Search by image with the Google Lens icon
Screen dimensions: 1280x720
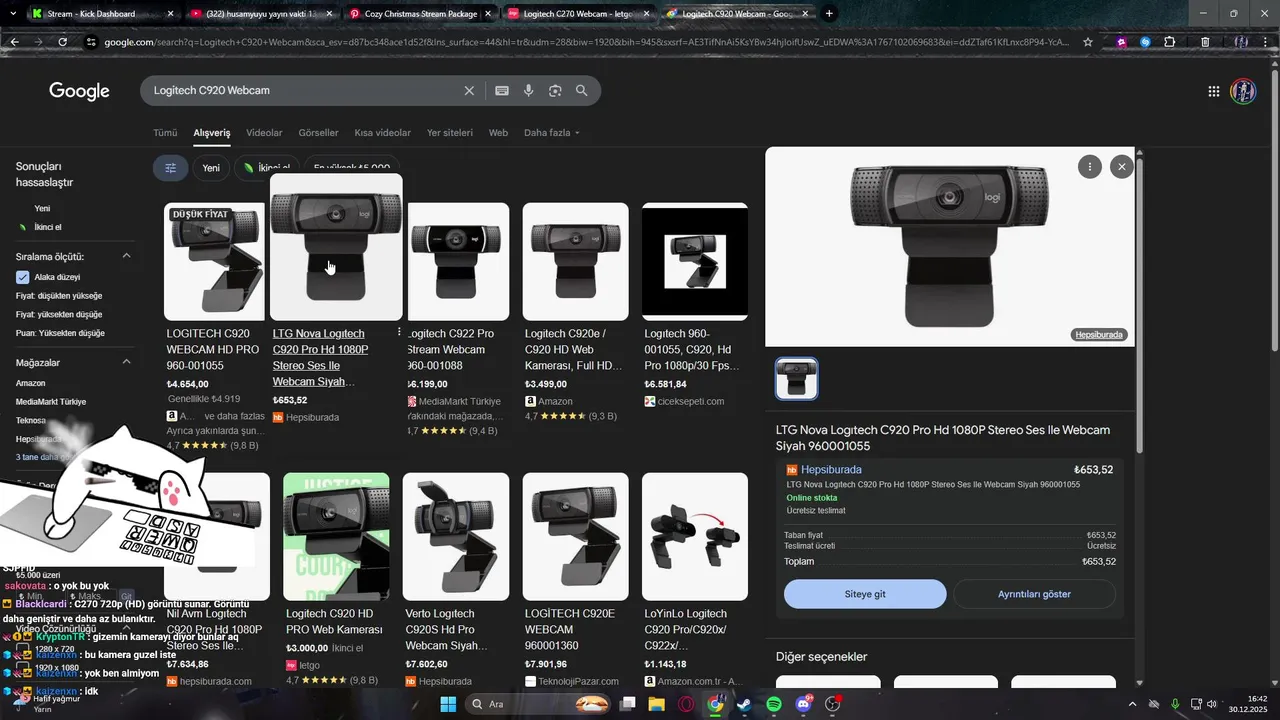click(x=555, y=90)
